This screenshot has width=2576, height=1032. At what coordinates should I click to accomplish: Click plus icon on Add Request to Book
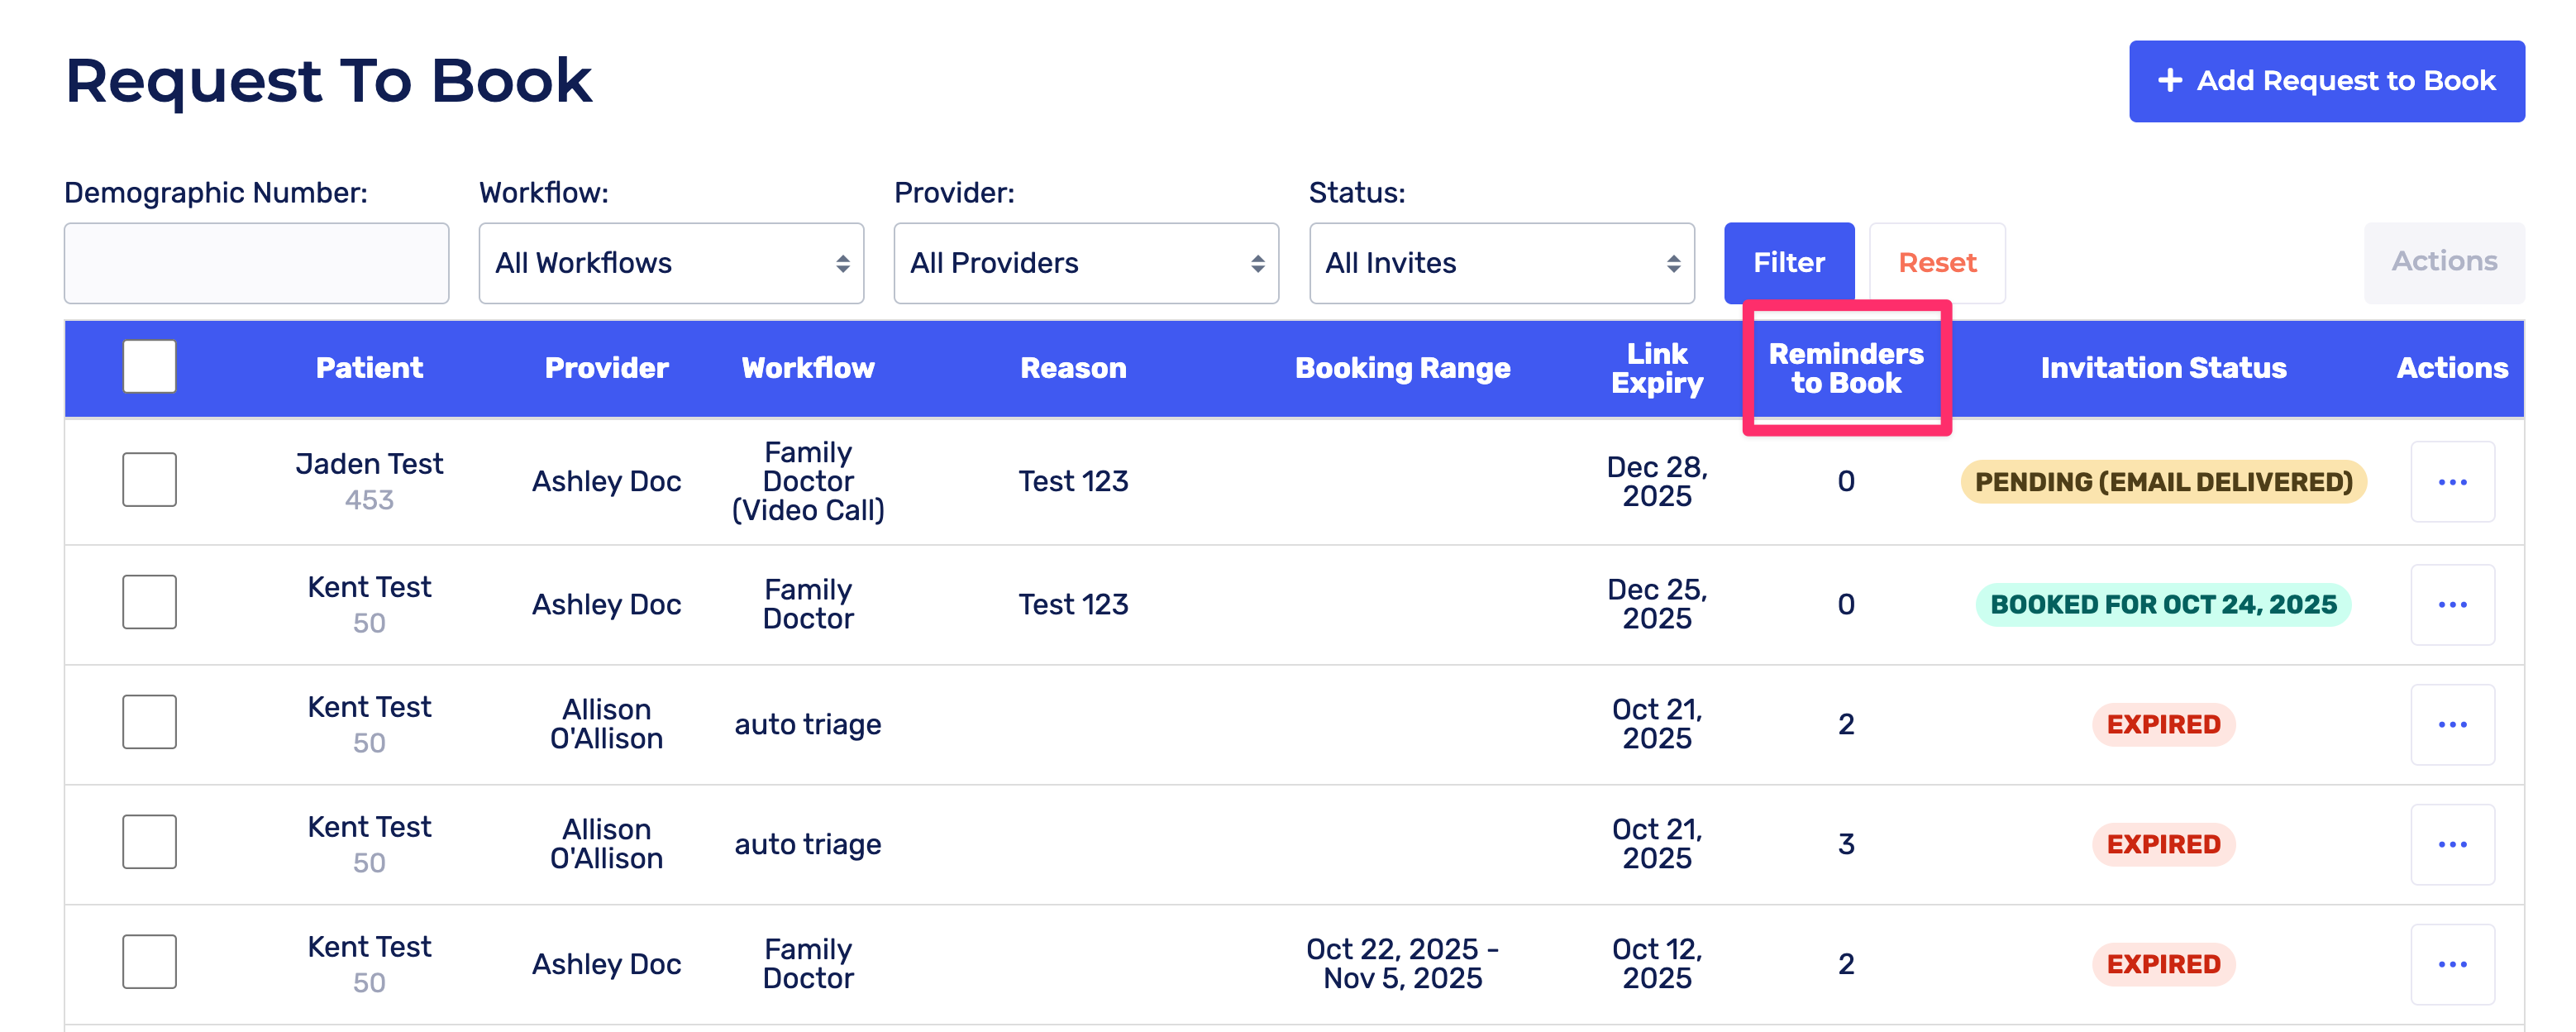[x=2169, y=81]
